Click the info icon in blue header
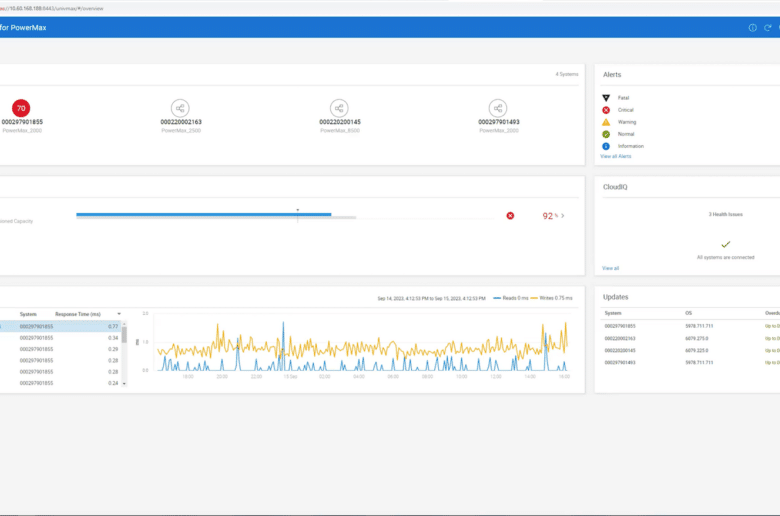This screenshot has width=780, height=516. pyautogui.click(x=753, y=28)
